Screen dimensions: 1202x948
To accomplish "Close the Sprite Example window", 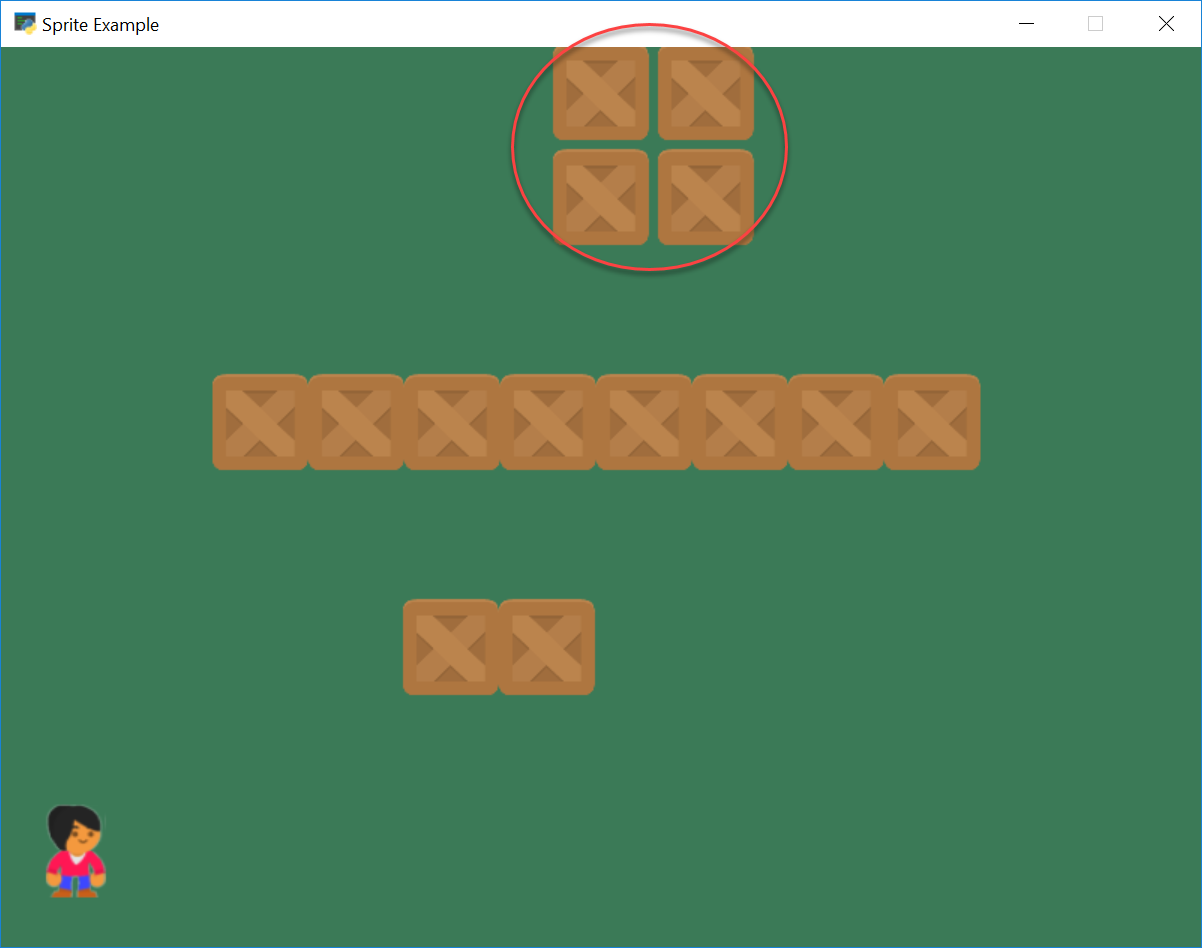I will coord(1165,24).
